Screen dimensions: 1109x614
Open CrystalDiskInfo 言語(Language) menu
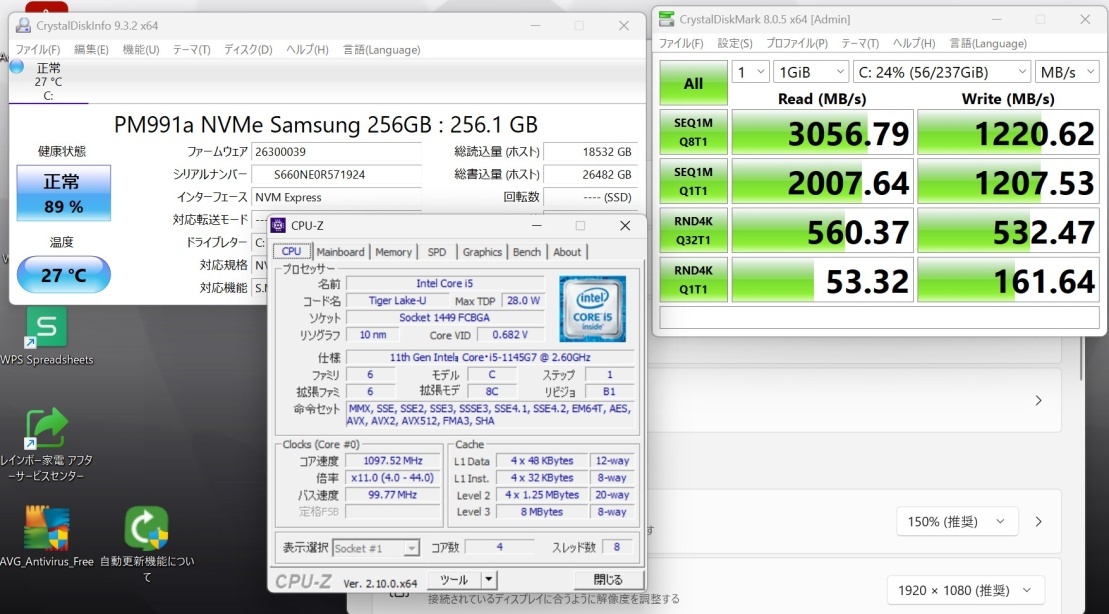(382, 50)
